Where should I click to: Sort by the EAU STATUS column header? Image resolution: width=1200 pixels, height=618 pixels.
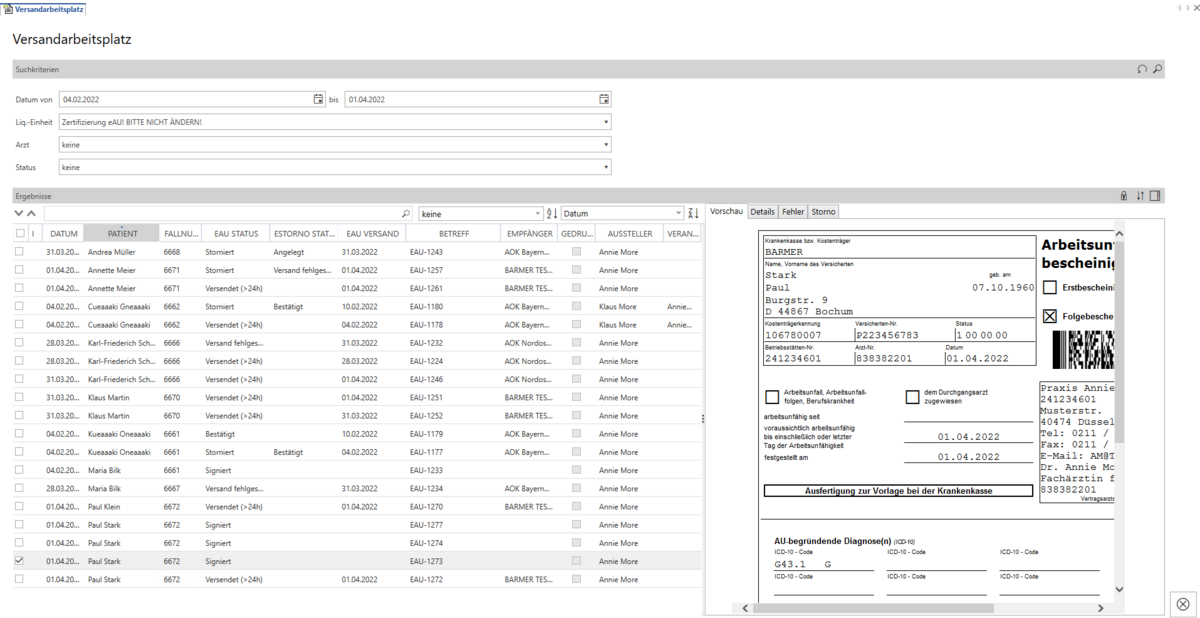coord(236,233)
